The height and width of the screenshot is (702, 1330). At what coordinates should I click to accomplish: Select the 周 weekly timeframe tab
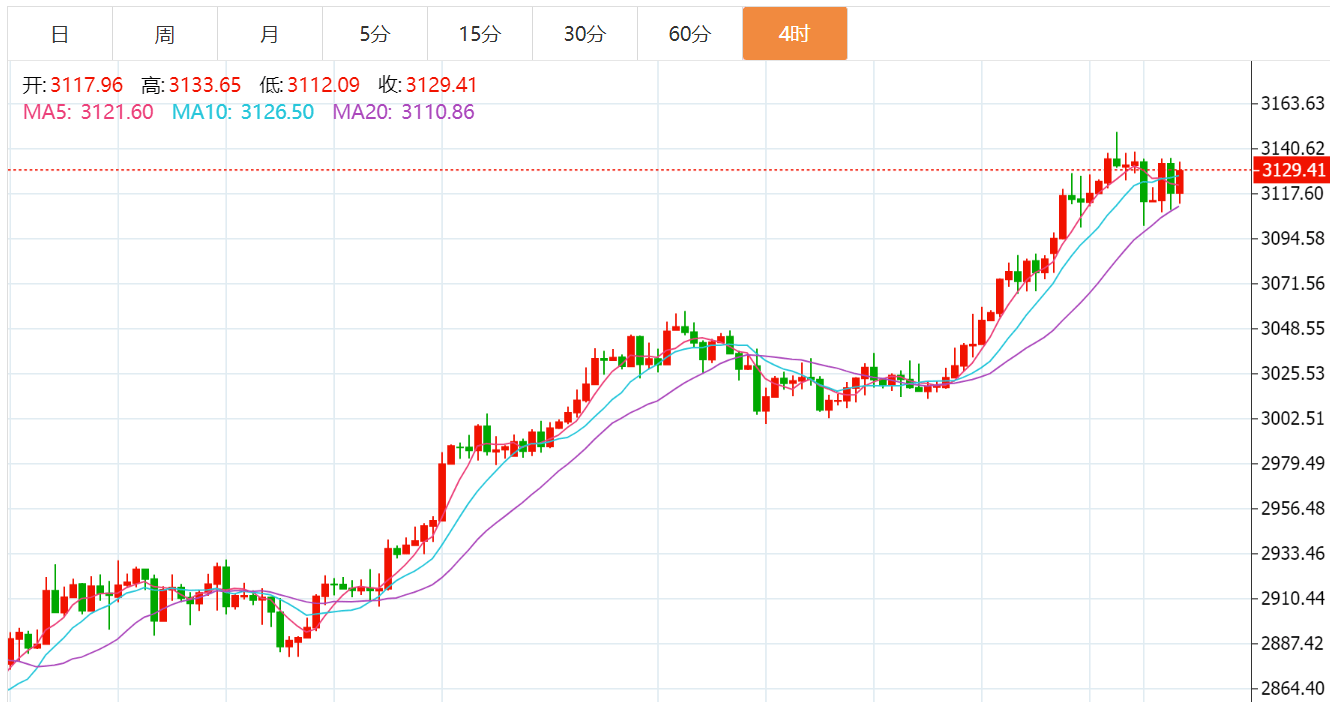point(165,34)
